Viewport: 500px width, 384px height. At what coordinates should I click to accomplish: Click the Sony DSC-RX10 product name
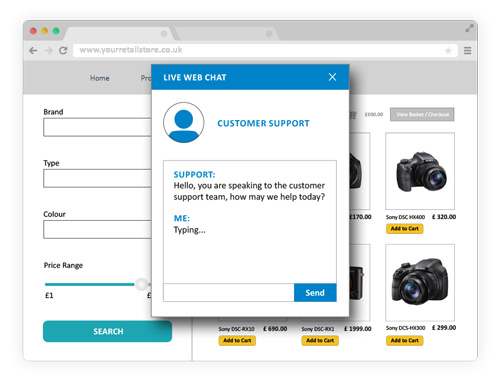click(x=236, y=329)
